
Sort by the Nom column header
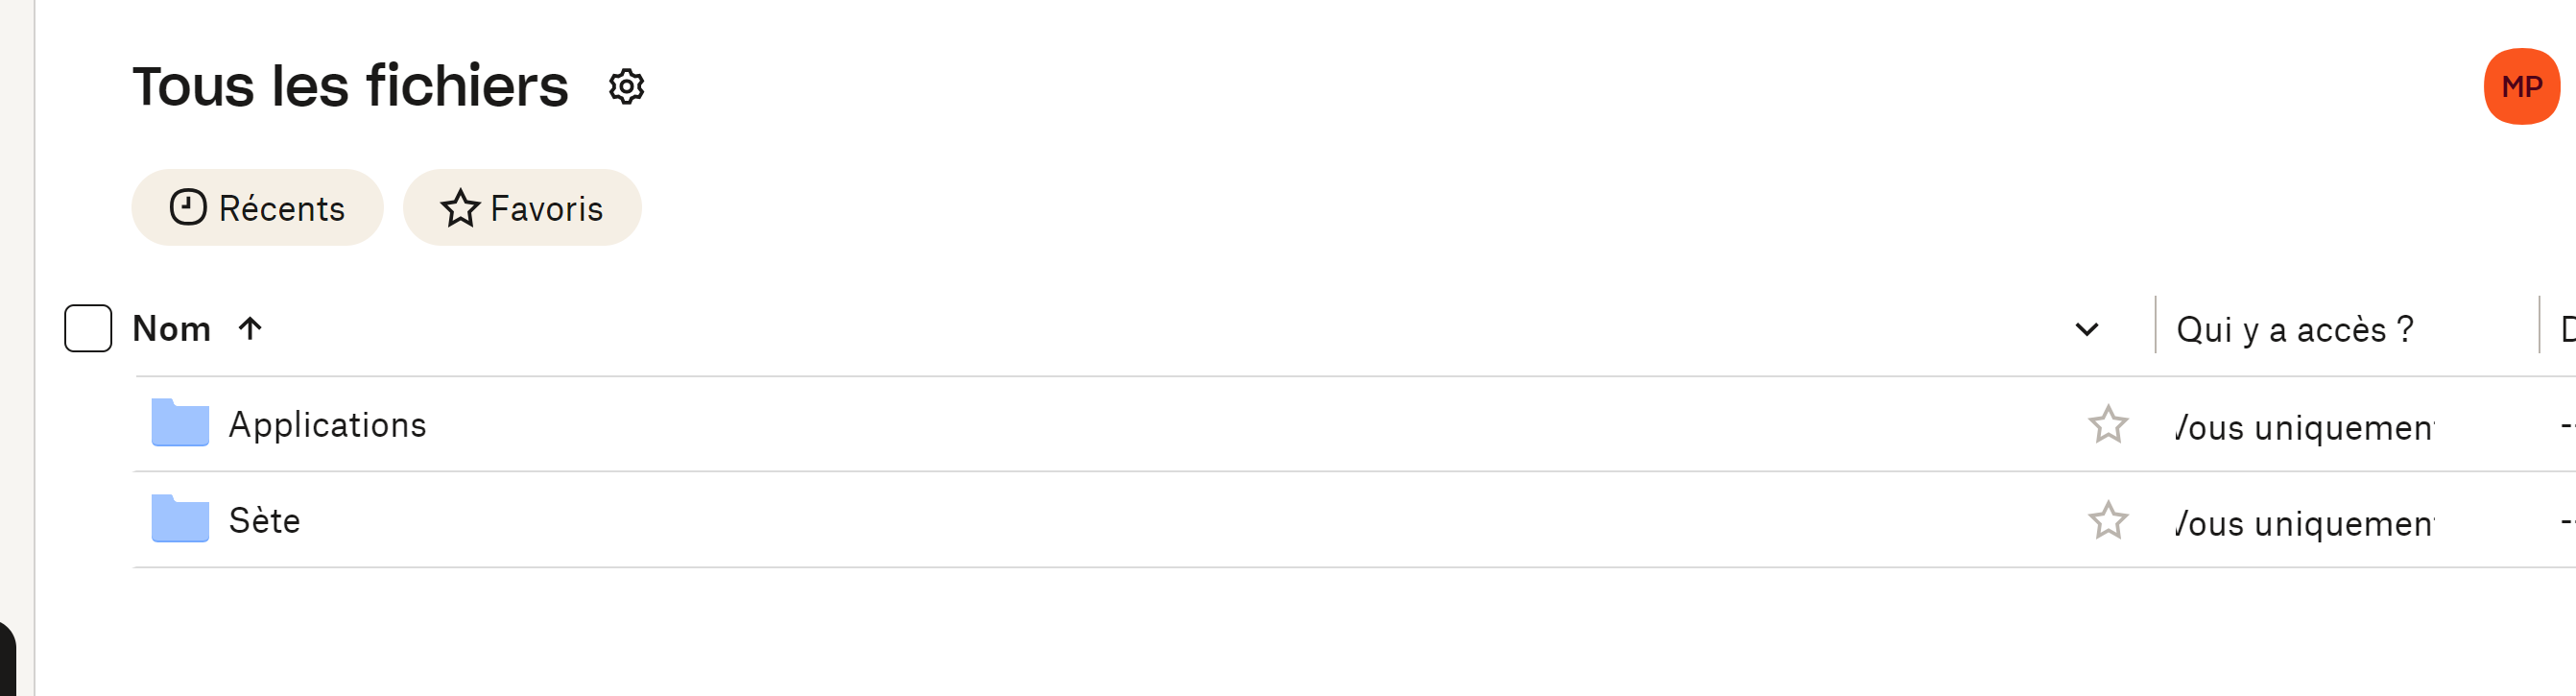(172, 329)
